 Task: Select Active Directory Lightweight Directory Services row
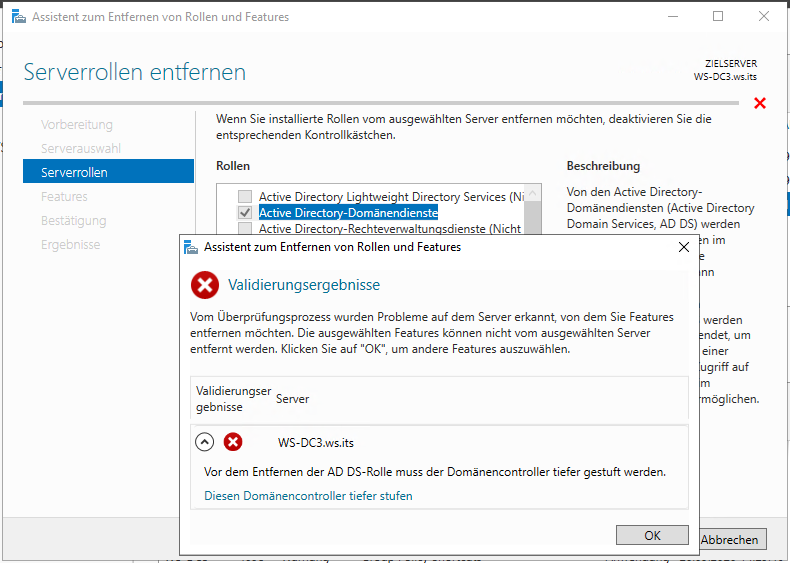pyautogui.click(x=391, y=197)
